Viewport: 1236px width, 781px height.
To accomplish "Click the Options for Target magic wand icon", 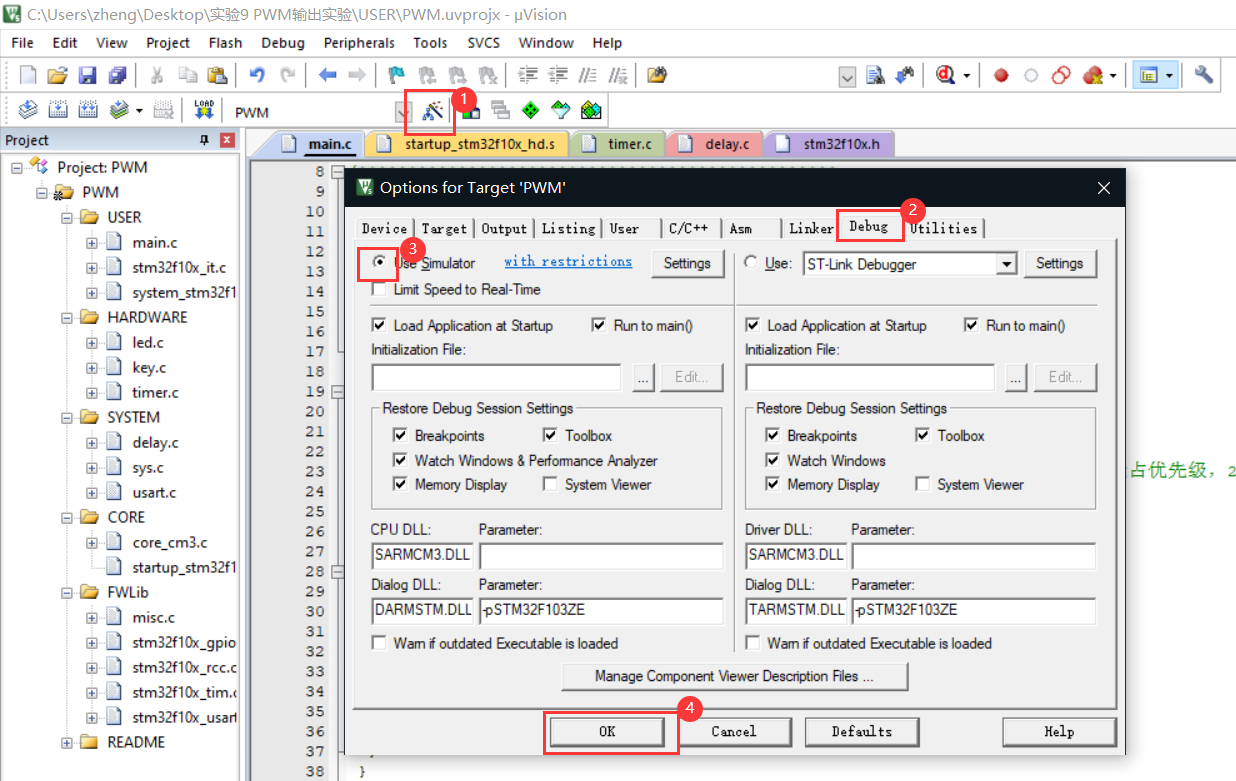I will pyautogui.click(x=433, y=111).
